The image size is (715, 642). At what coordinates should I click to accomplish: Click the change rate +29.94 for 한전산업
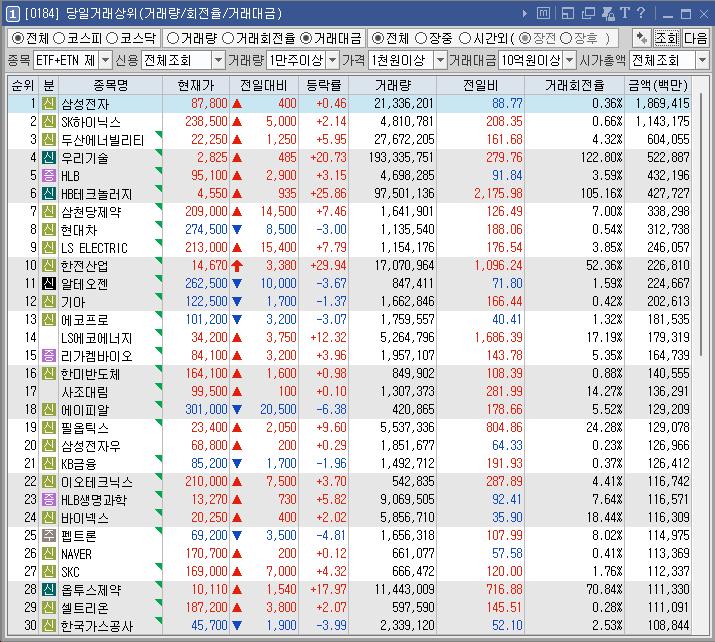point(328,265)
